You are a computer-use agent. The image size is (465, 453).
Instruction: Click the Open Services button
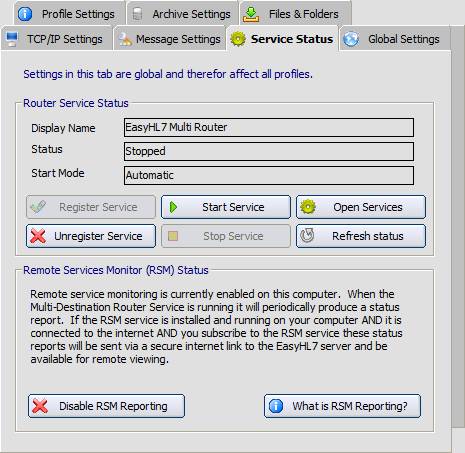361,207
